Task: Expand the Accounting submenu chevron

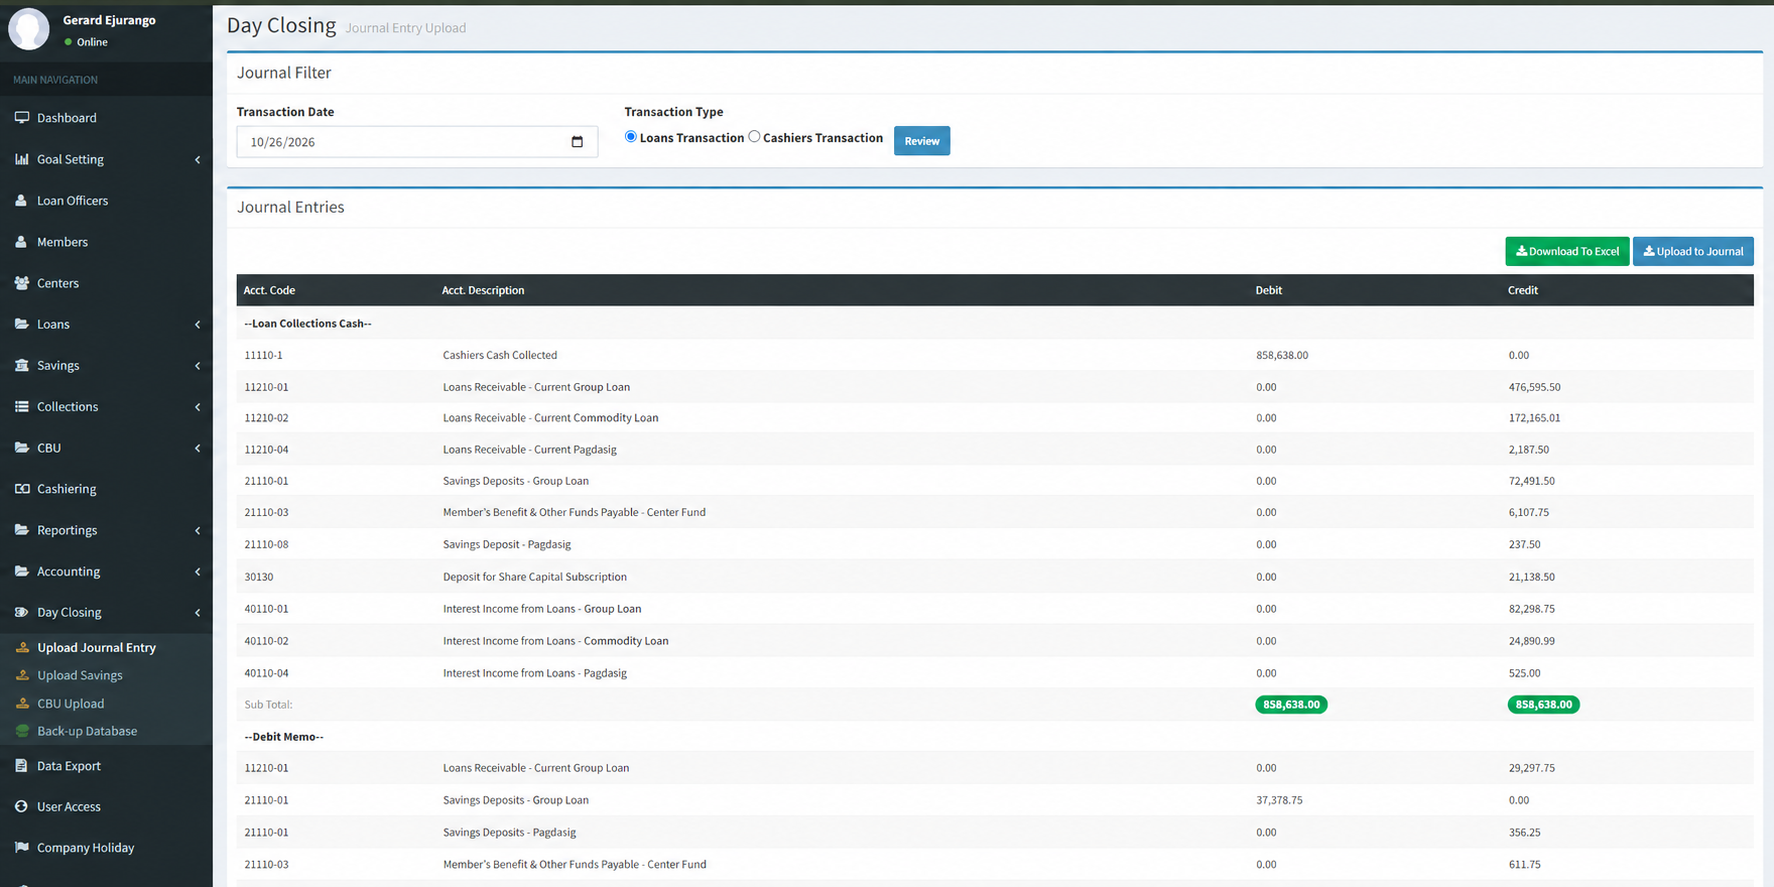Action: pyautogui.click(x=197, y=572)
